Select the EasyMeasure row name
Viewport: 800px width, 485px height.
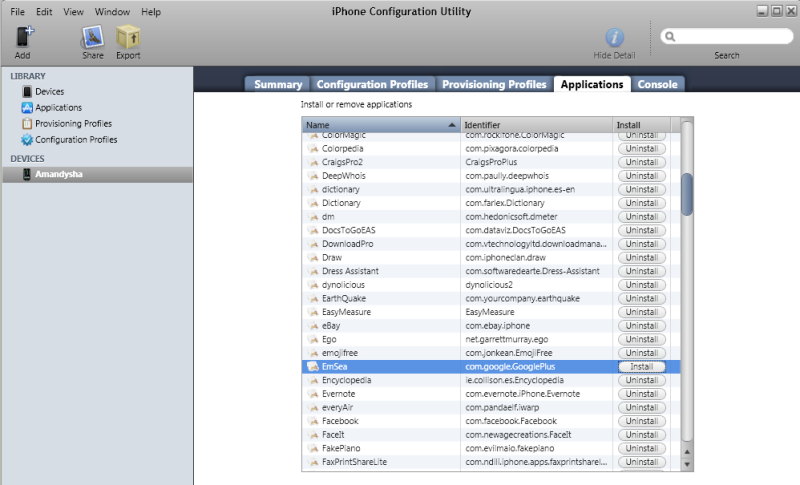pos(346,312)
